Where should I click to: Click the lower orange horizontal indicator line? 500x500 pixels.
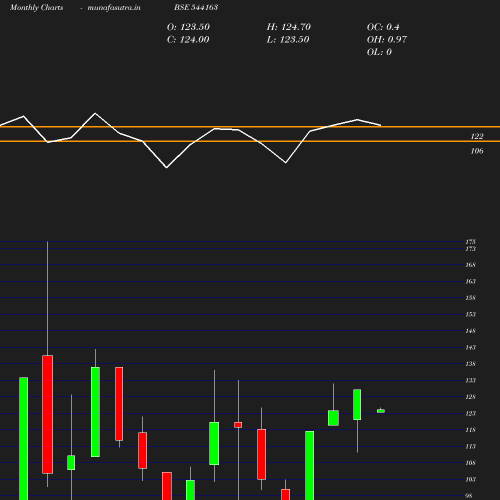pyautogui.click(x=250, y=142)
